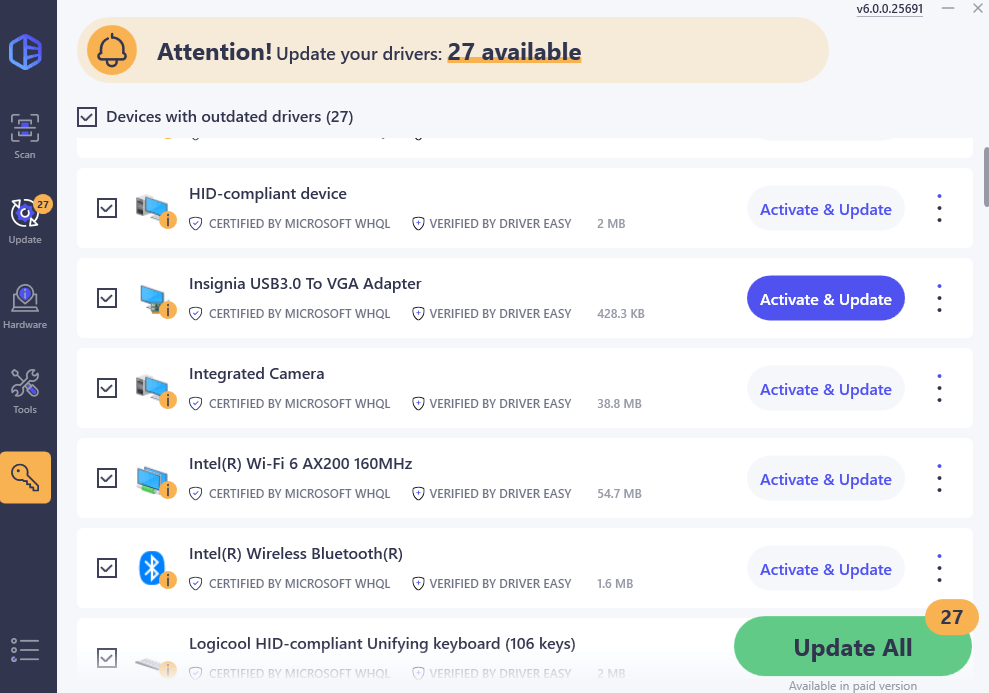Open more options for HID-compliant device
This screenshot has width=989, height=693.
(x=939, y=209)
